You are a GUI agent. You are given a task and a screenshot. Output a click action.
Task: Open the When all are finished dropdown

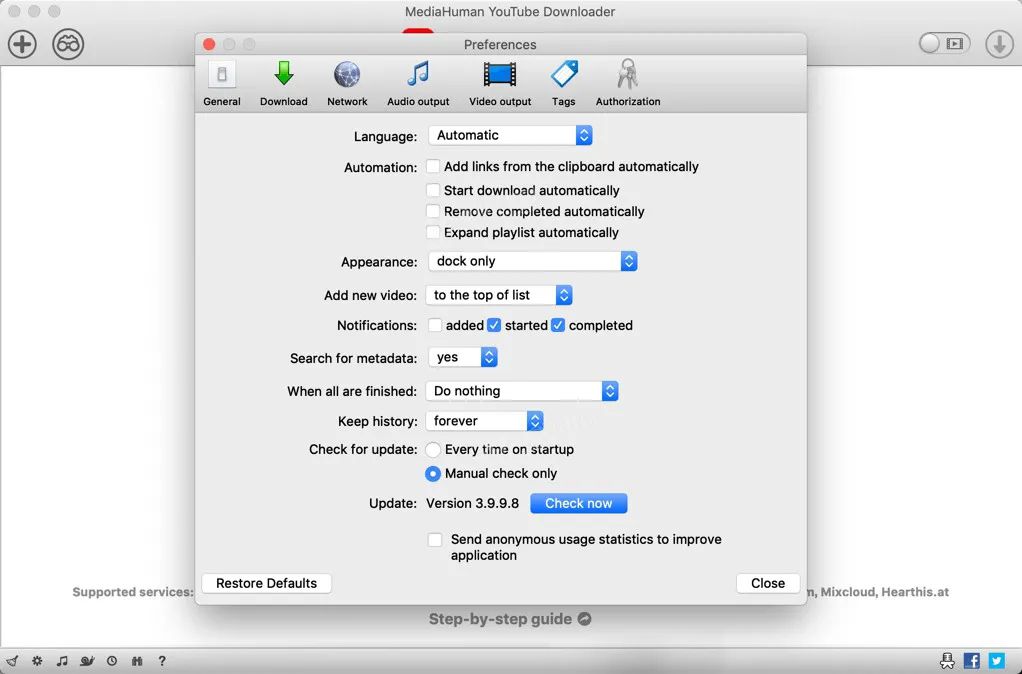coord(522,391)
